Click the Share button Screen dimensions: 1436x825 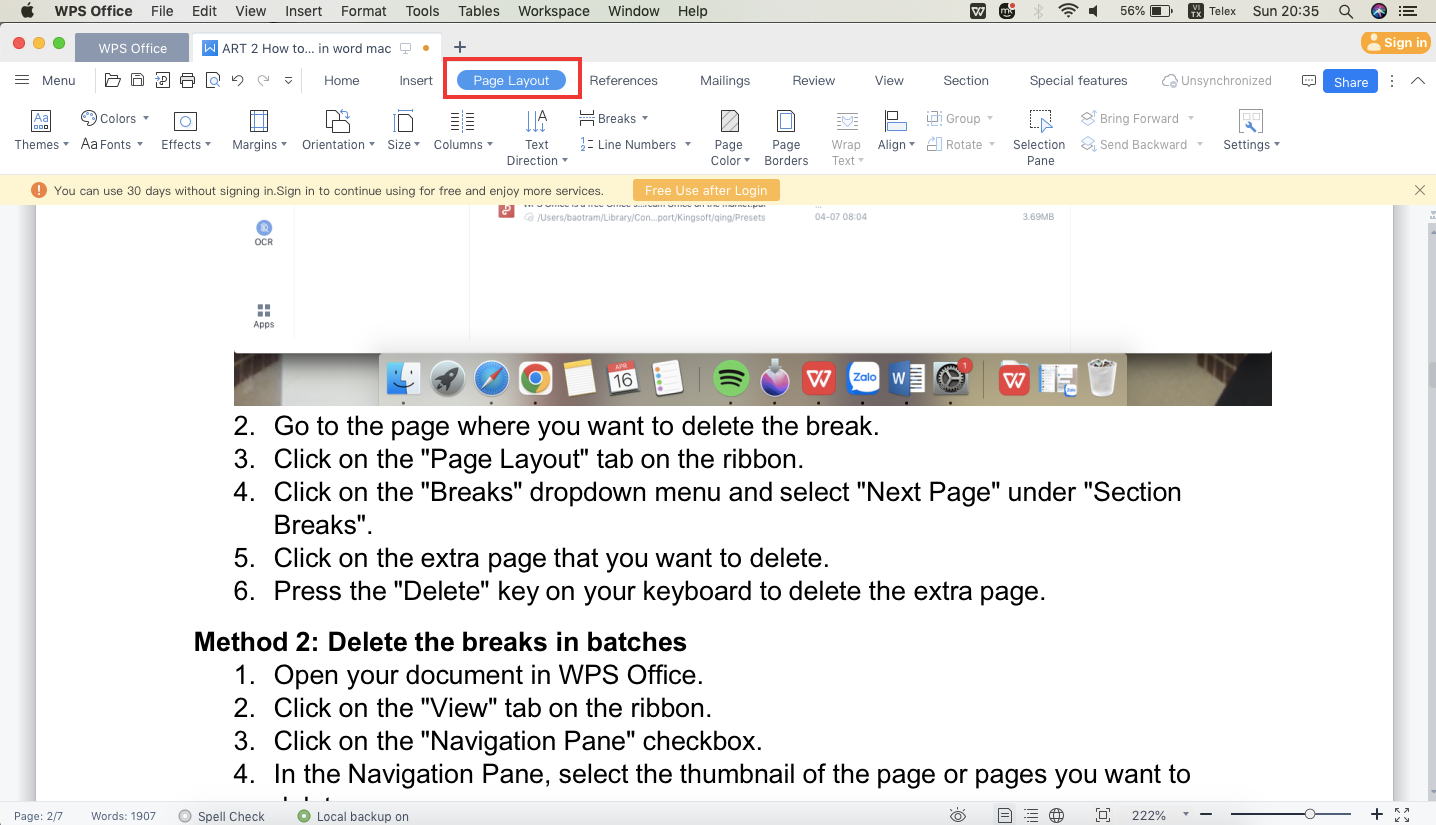(1349, 81)
